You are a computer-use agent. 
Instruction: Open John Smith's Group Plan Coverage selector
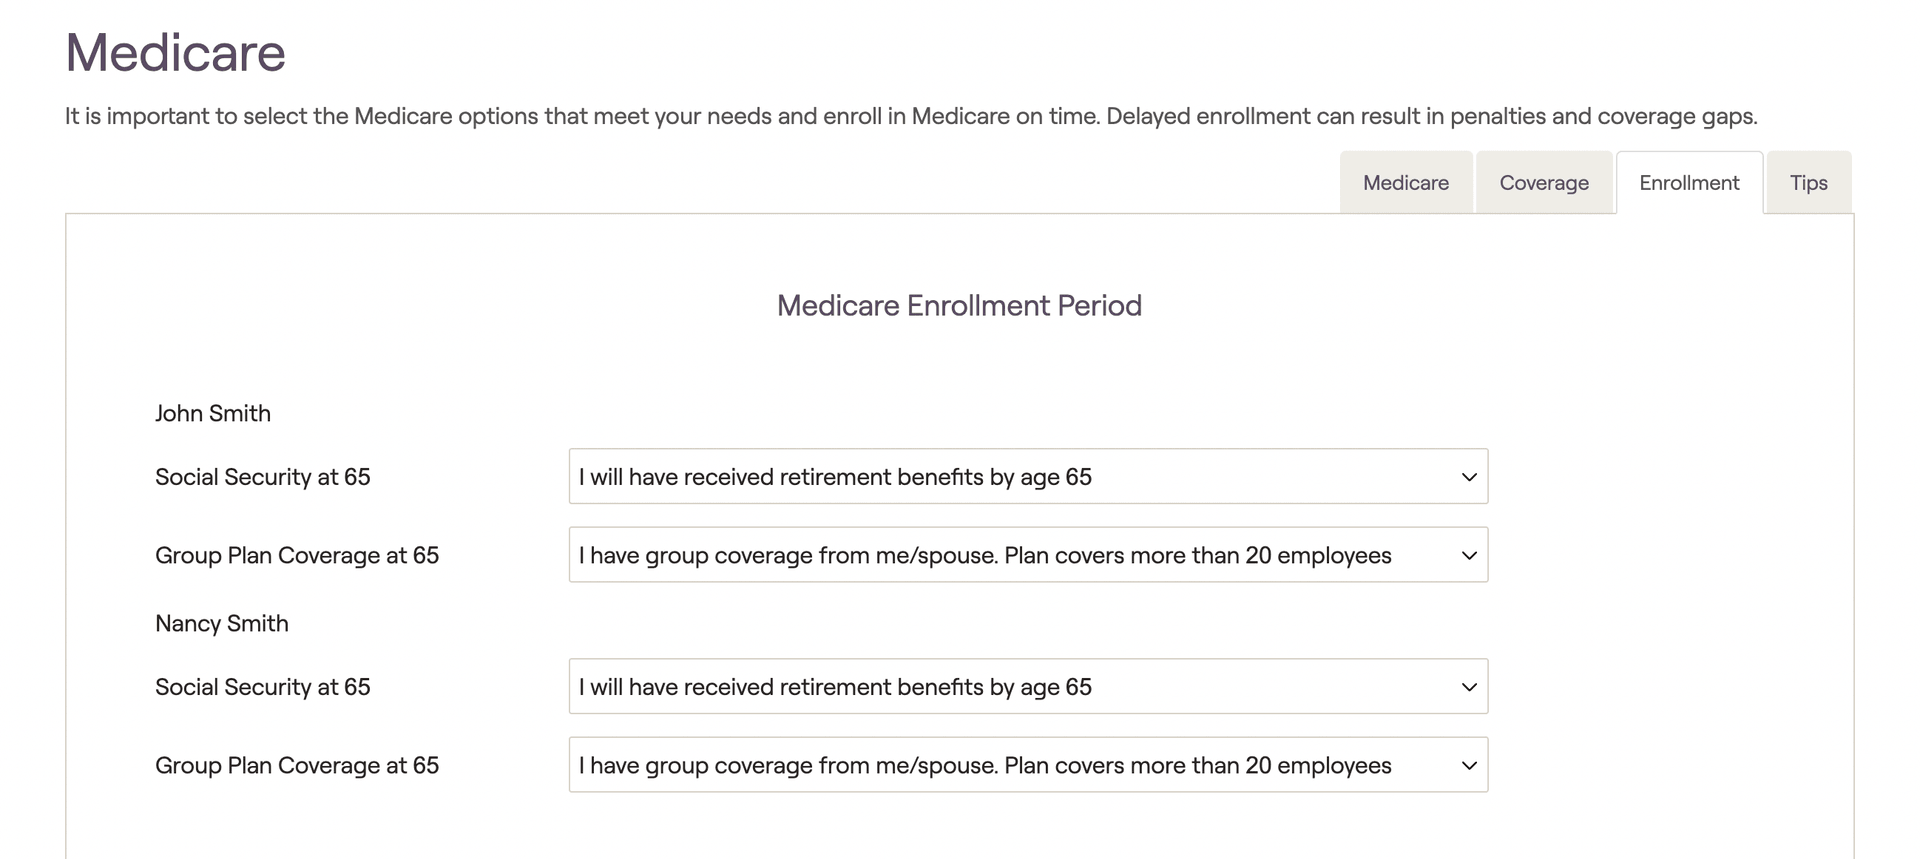pos(1028,555)
